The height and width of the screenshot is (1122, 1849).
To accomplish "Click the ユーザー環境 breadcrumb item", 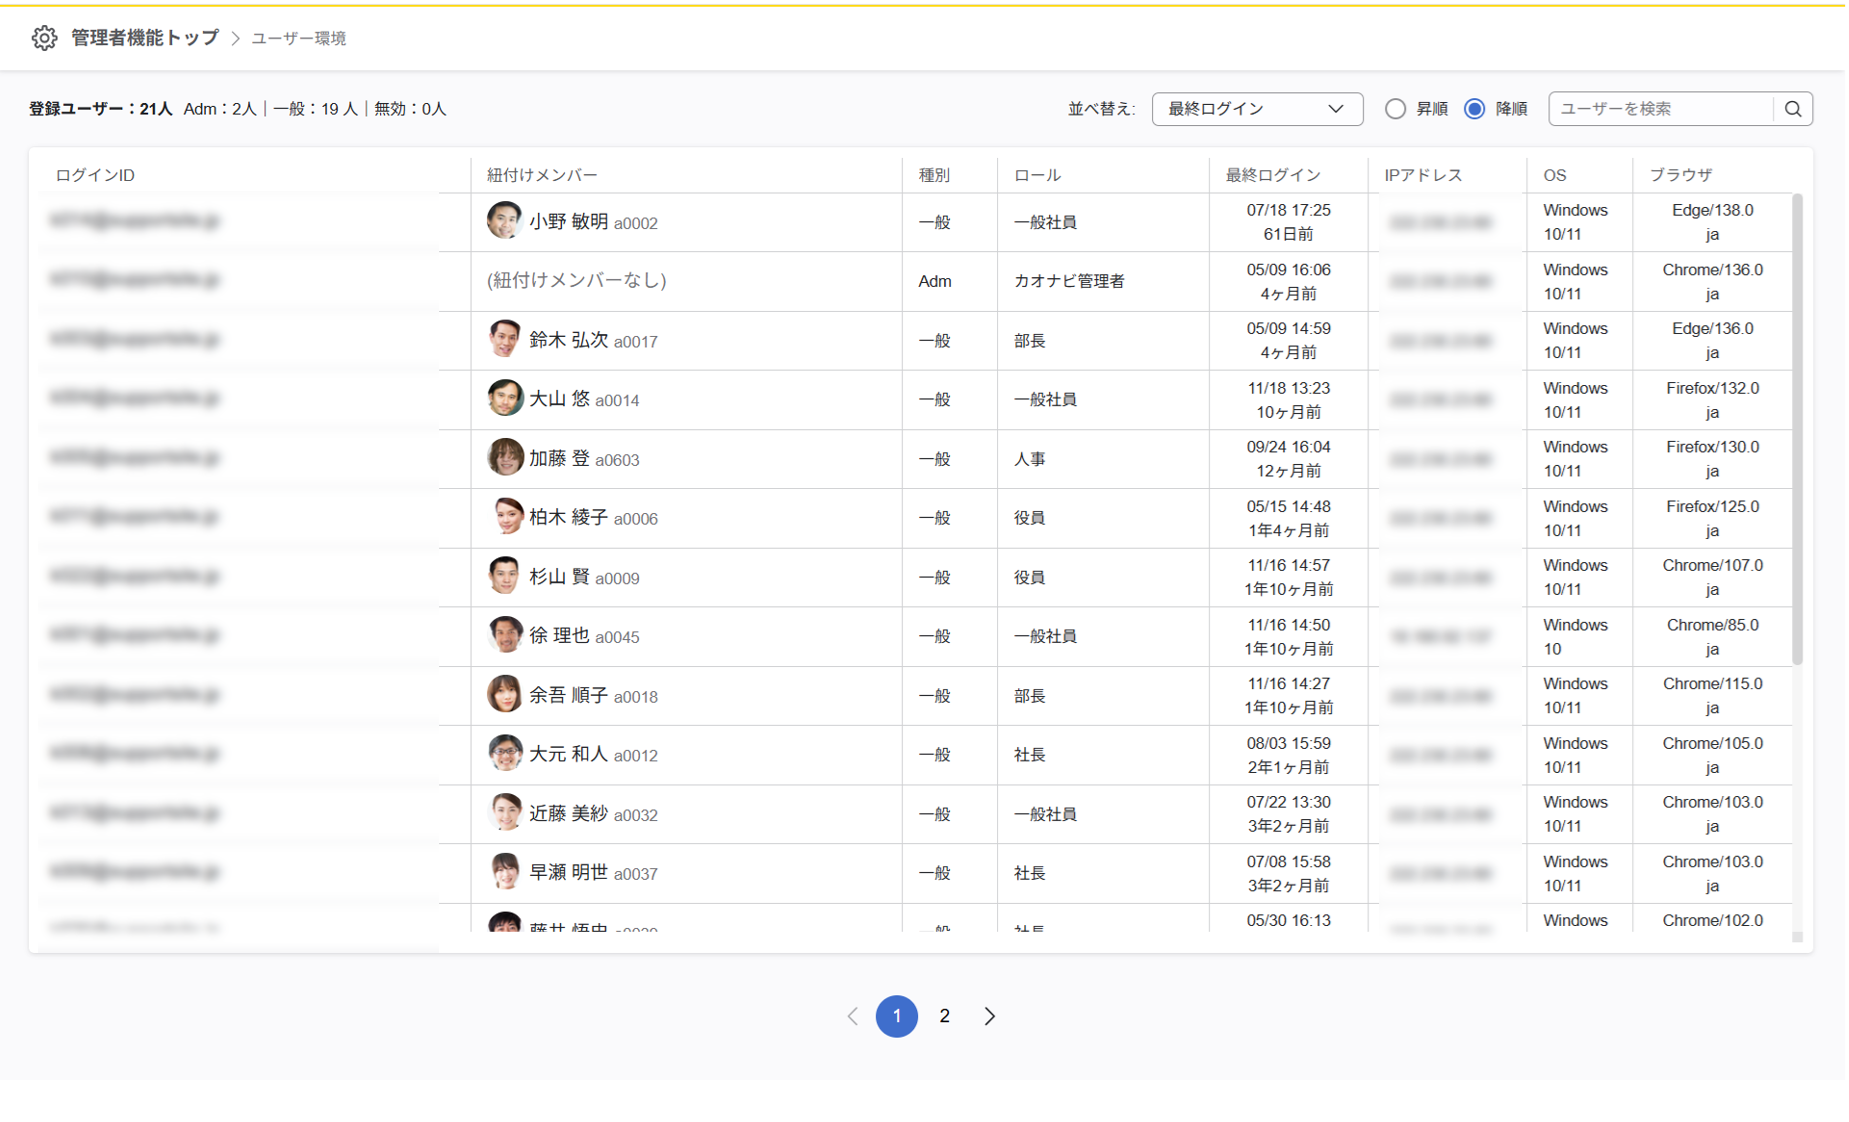I will pos(298,39).
